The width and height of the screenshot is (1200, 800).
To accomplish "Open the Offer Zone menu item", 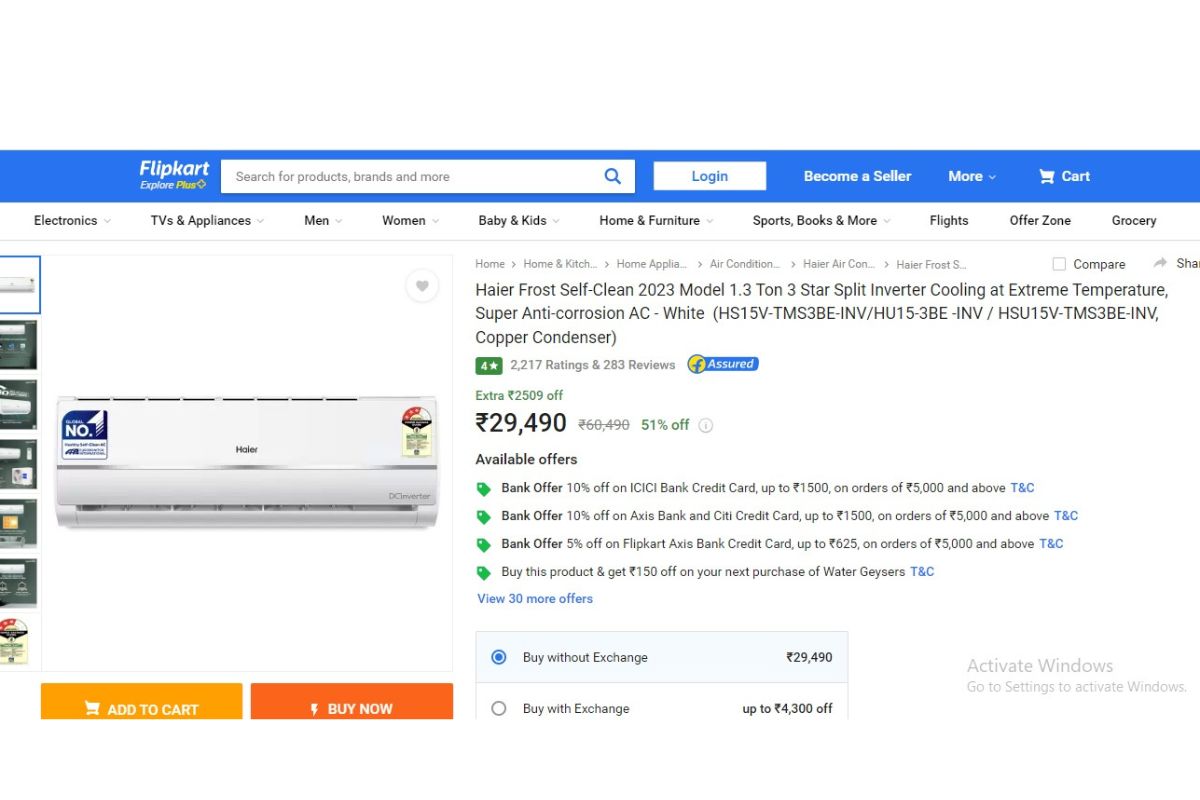I will point(1040,220).
